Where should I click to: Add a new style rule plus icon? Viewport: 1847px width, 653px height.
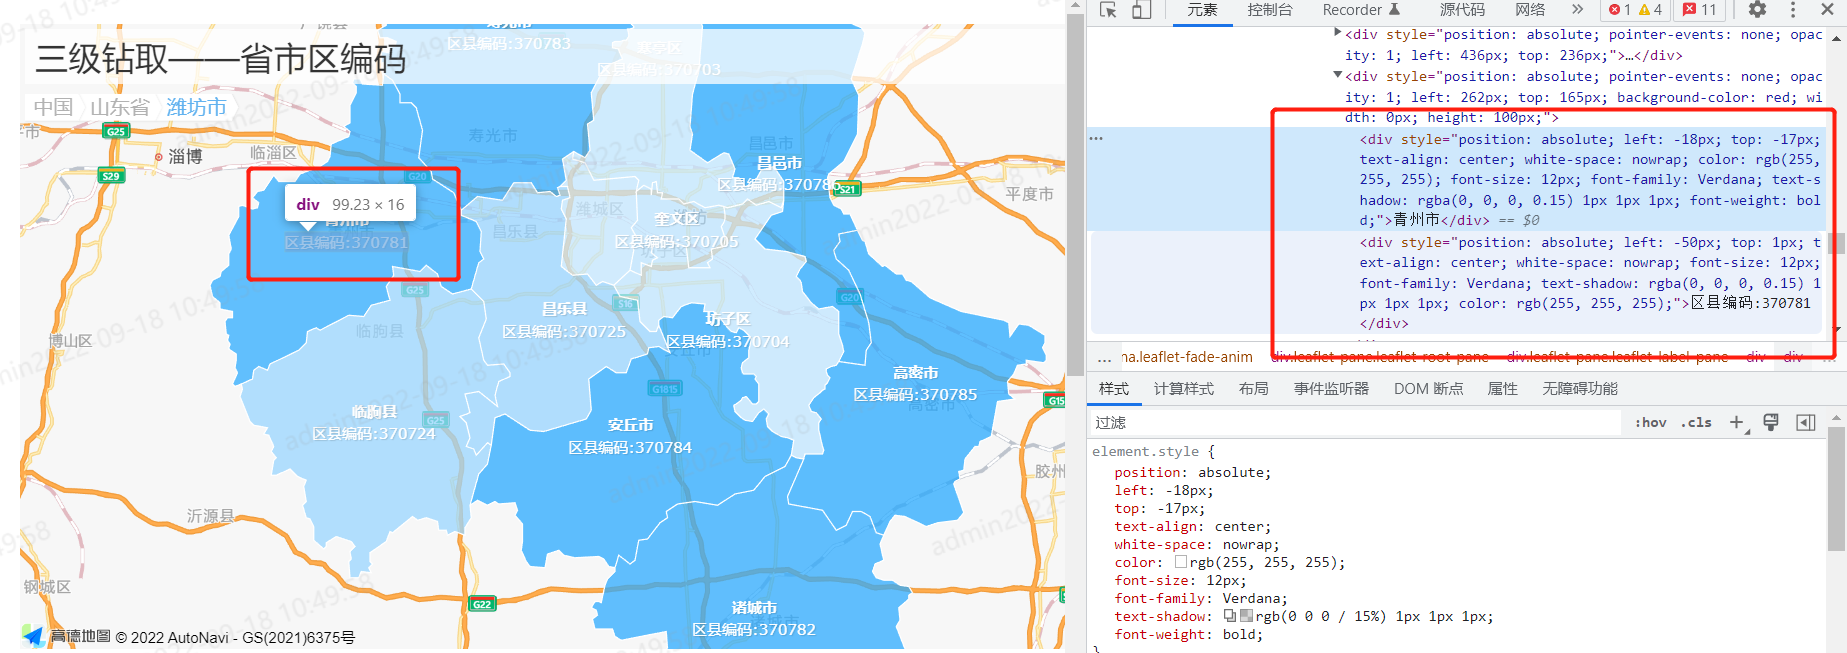tap(1737, 423)
